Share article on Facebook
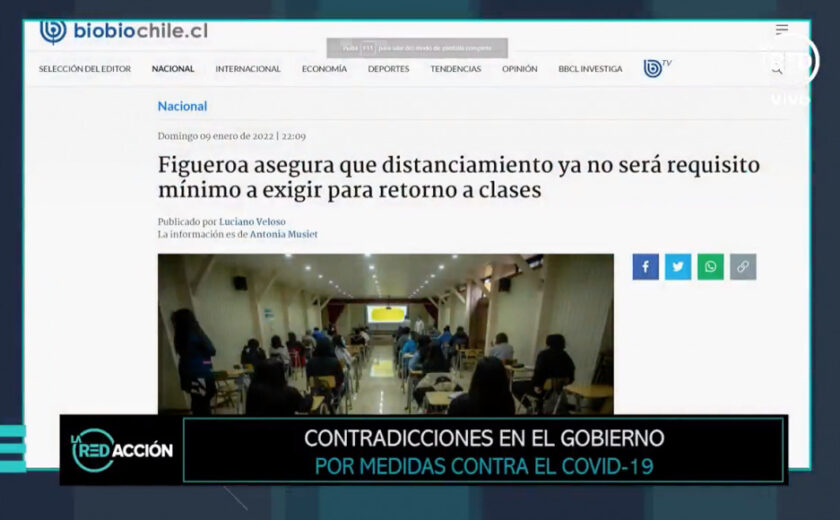 click(x=645, y=266)
